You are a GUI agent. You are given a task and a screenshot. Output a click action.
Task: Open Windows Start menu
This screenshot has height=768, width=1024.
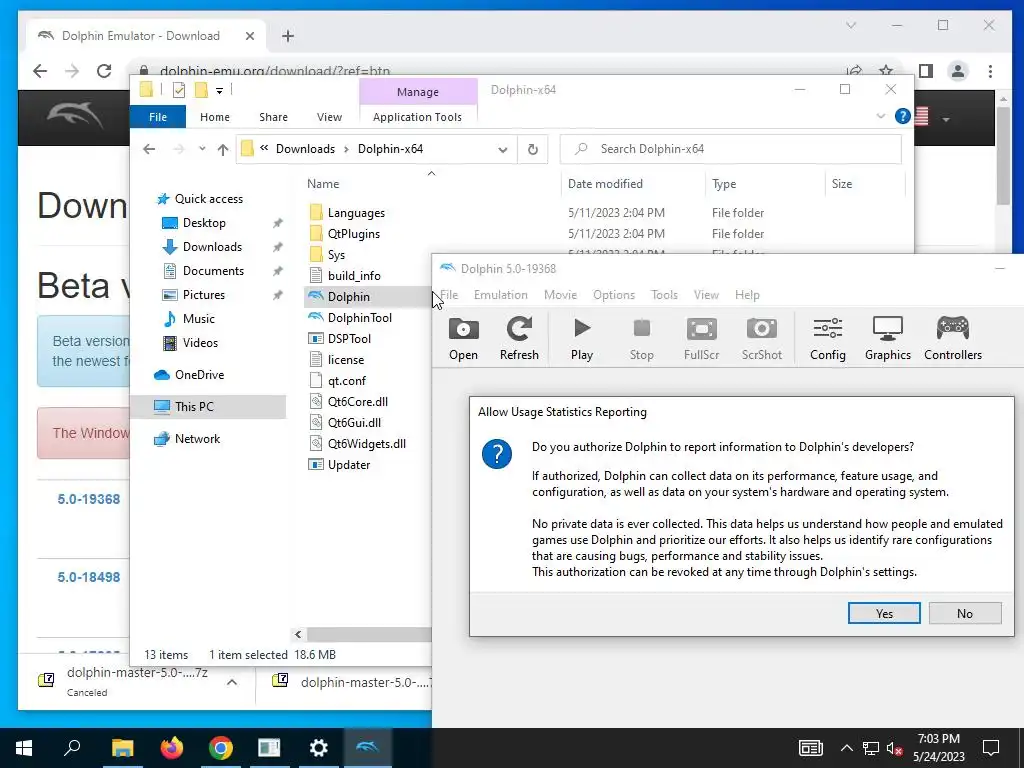[x=24, y=748]
